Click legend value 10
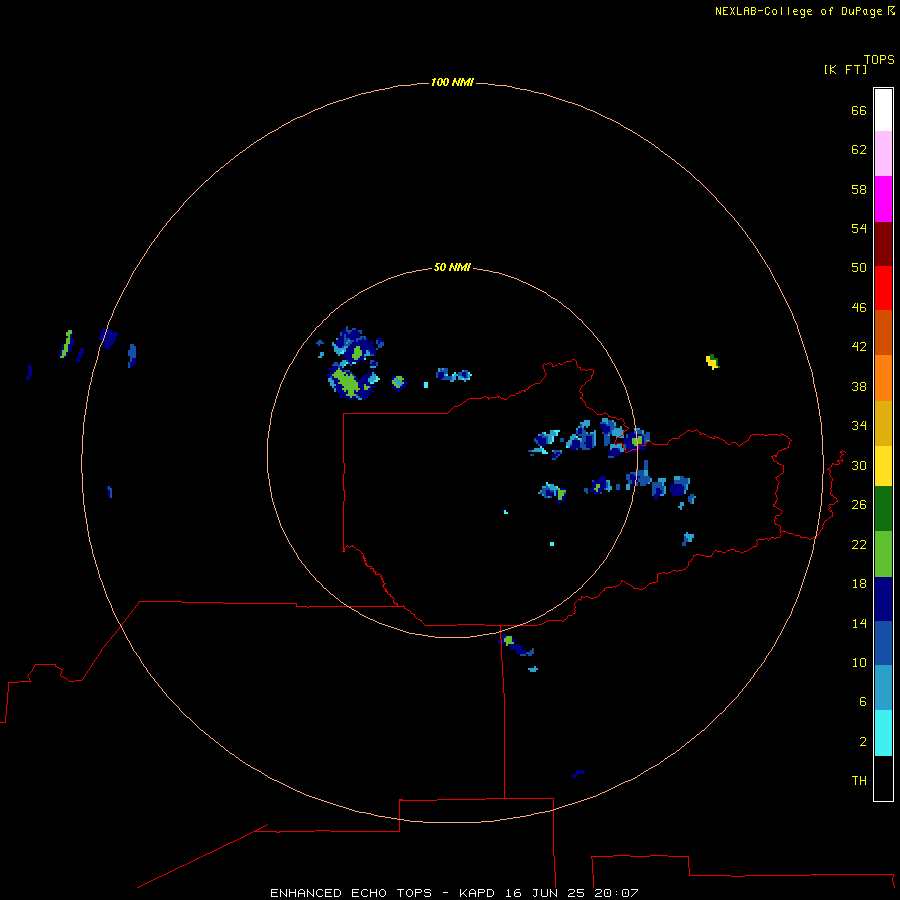Screen dimensions: 900x900 859,663
